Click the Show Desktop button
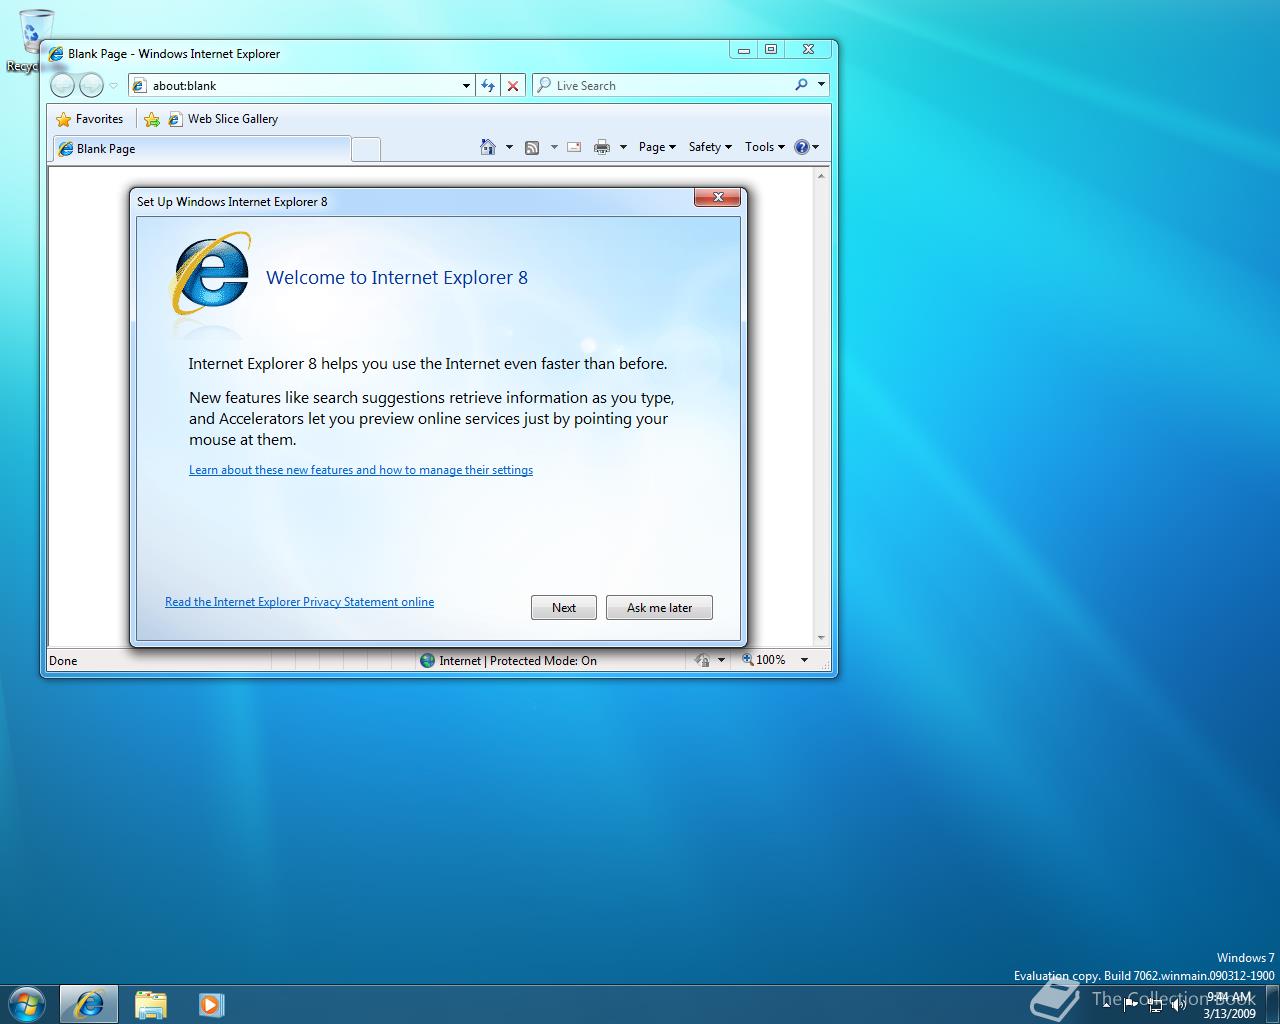This screenshot has width=1280, height=1024. coord(1272,1004)
